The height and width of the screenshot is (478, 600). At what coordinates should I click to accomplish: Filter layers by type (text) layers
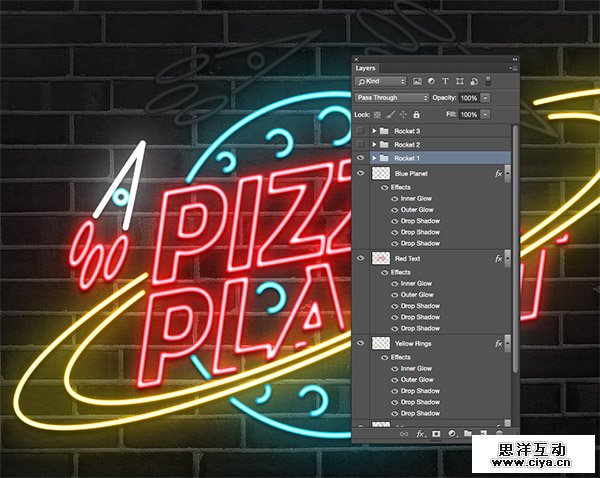(x=445, y=81)
